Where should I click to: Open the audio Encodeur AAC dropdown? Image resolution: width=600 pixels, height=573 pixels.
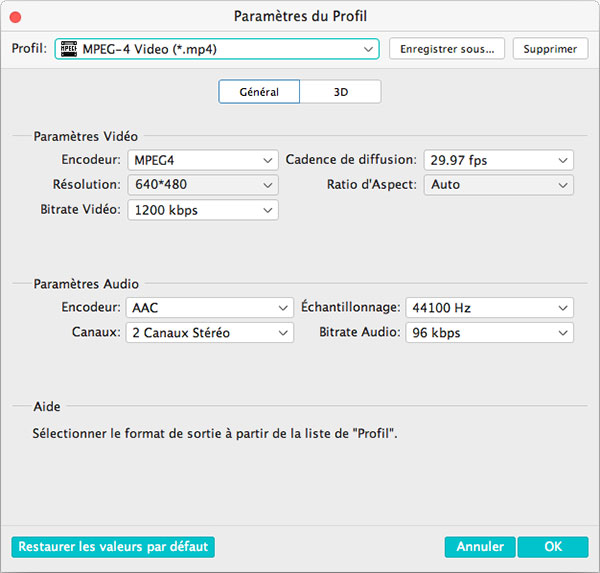[210, 308]
